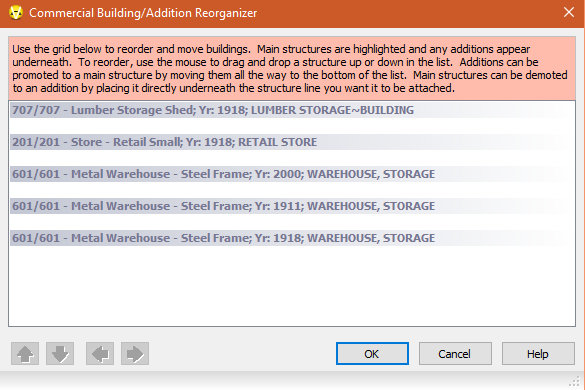Viewport: 585px width, 390px height.
Task: Click the blank row under Retail Store entry
Action: coord(292,158)
